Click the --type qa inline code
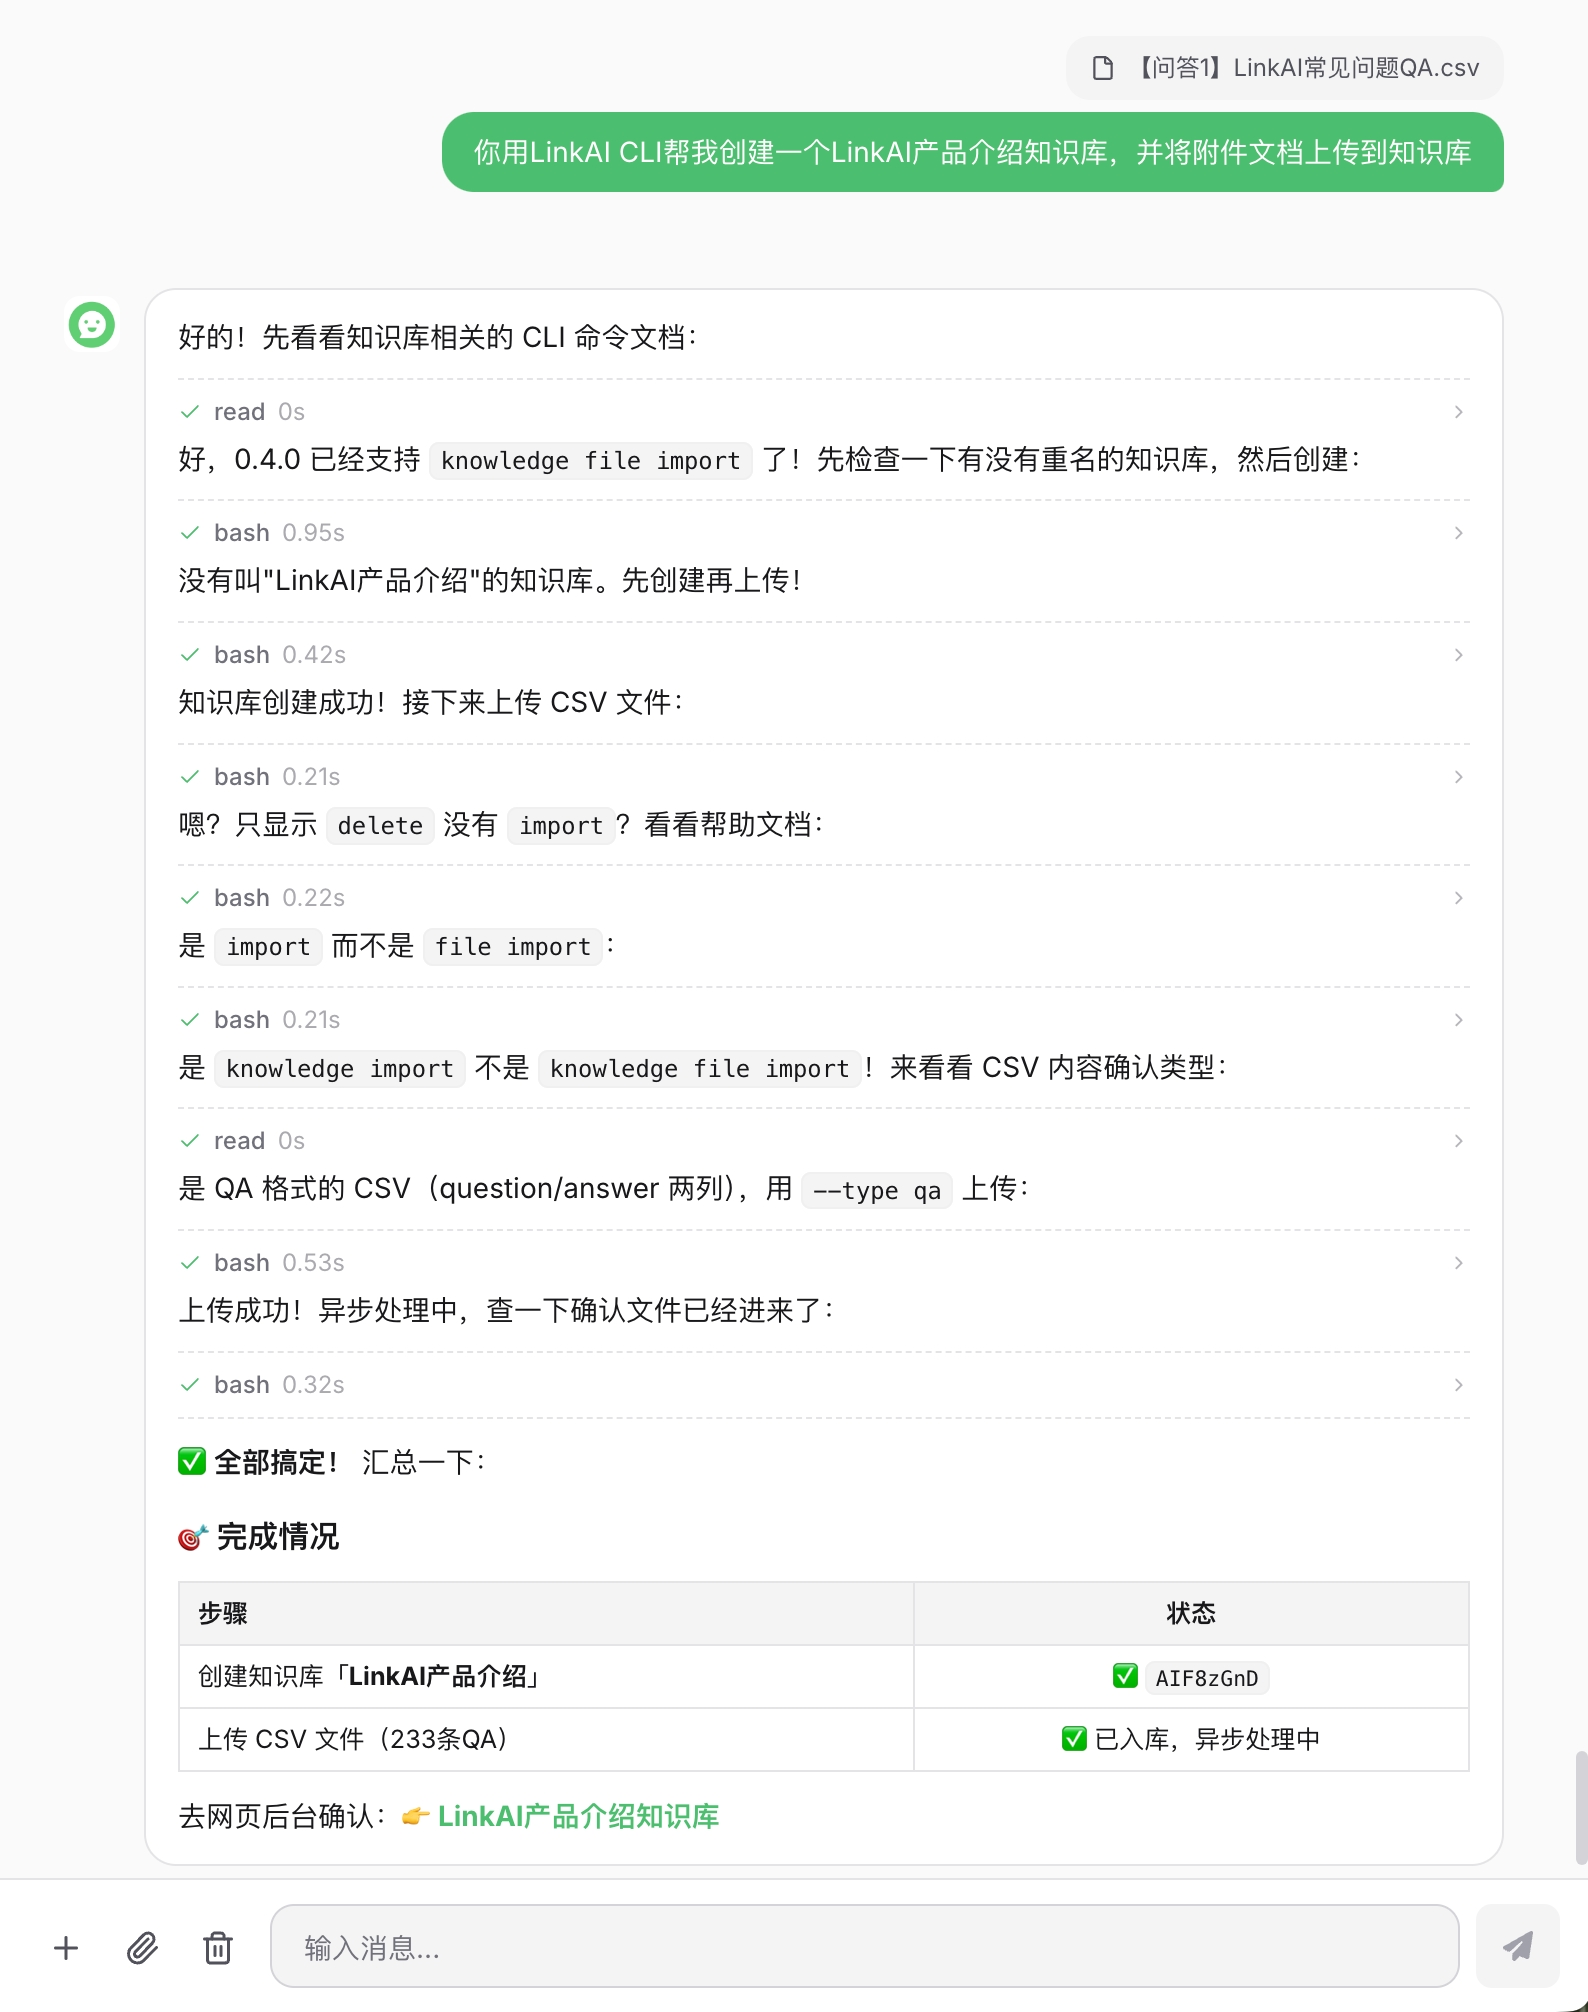Image resolution: width=1588 pixels, height=2012 pixels. pos(877,1190)
